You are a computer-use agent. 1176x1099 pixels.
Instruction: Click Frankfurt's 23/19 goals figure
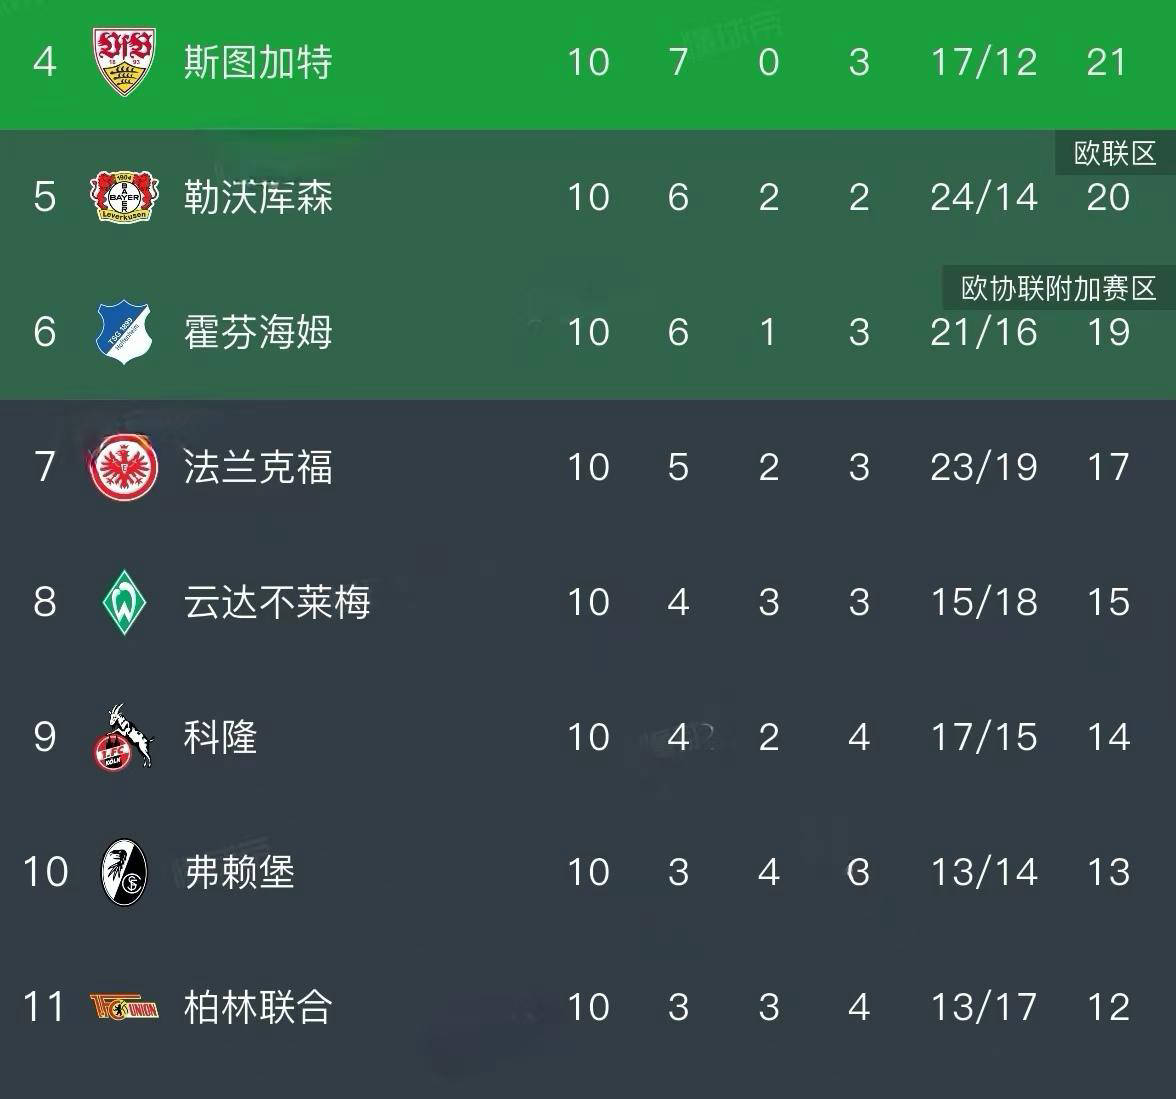(984, 467)
